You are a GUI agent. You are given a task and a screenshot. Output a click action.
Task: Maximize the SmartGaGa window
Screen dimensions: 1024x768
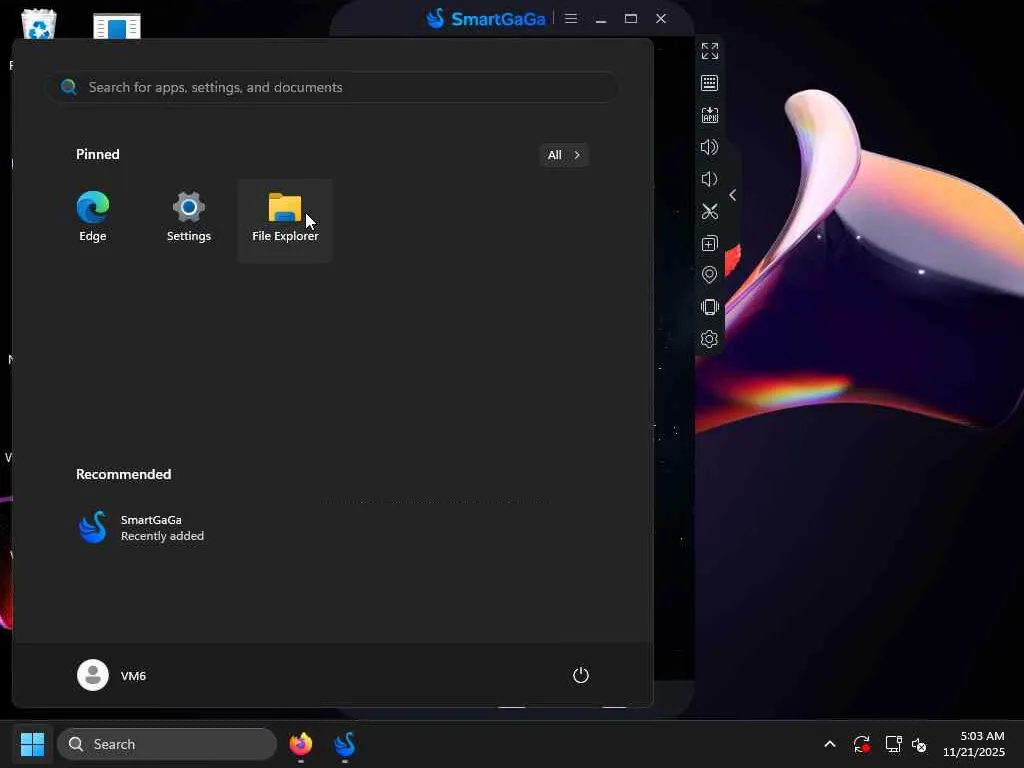point(631,18)
